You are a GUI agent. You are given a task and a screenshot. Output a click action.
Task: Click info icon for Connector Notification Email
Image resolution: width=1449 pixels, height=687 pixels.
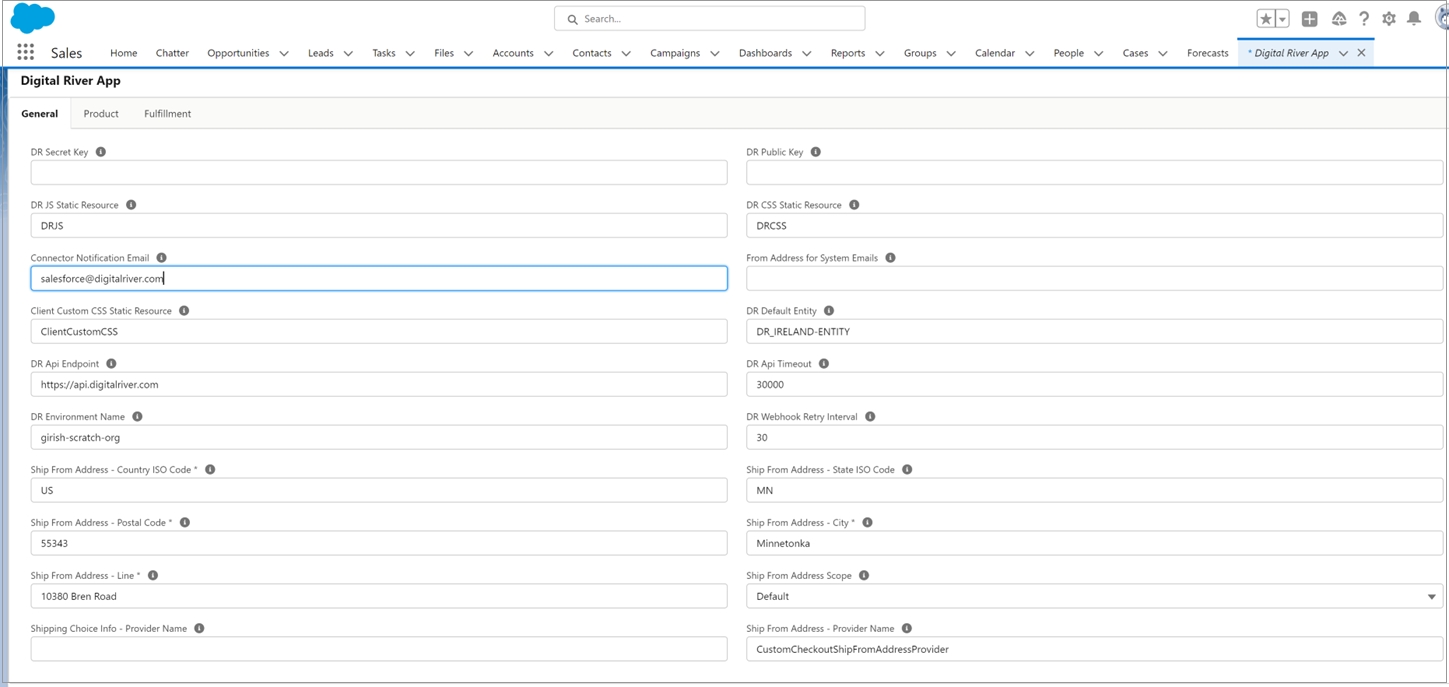coord(162,258)
